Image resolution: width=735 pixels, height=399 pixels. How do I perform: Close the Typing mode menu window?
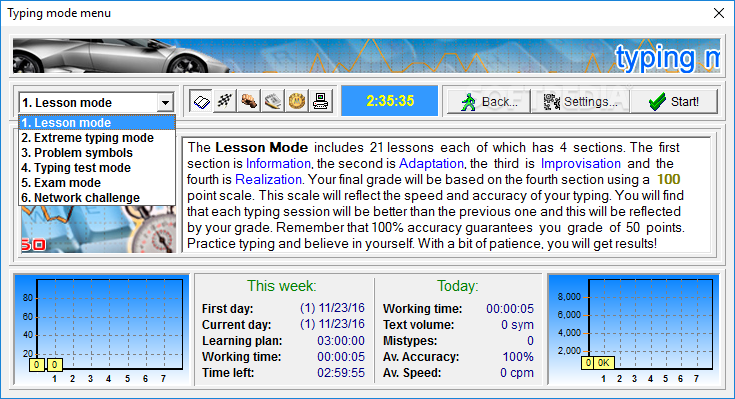[719, 13]
